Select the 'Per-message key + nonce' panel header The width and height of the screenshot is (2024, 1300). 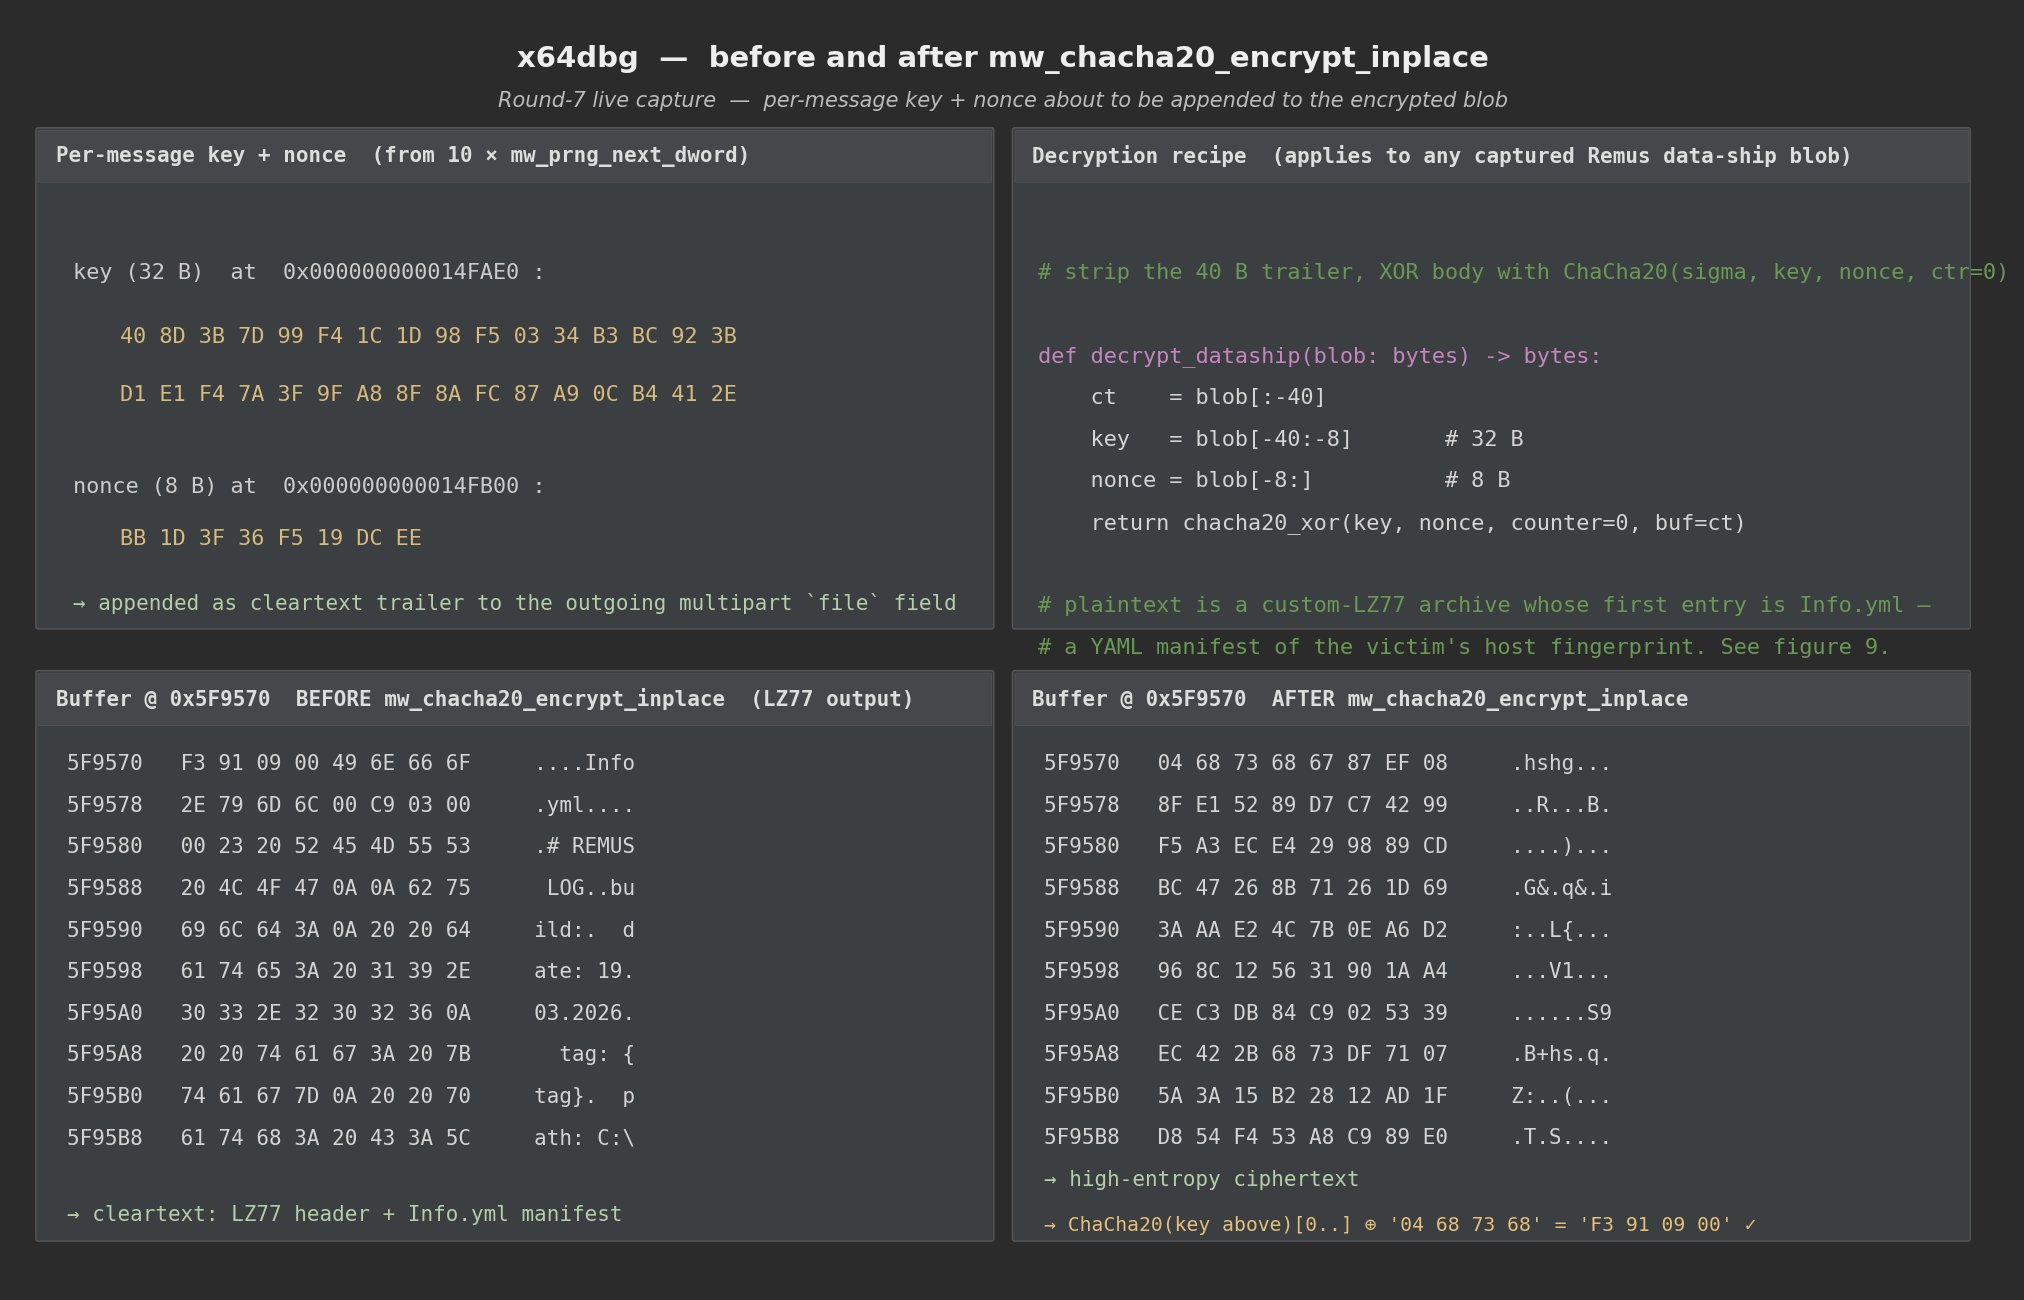(x=201, y=155)
